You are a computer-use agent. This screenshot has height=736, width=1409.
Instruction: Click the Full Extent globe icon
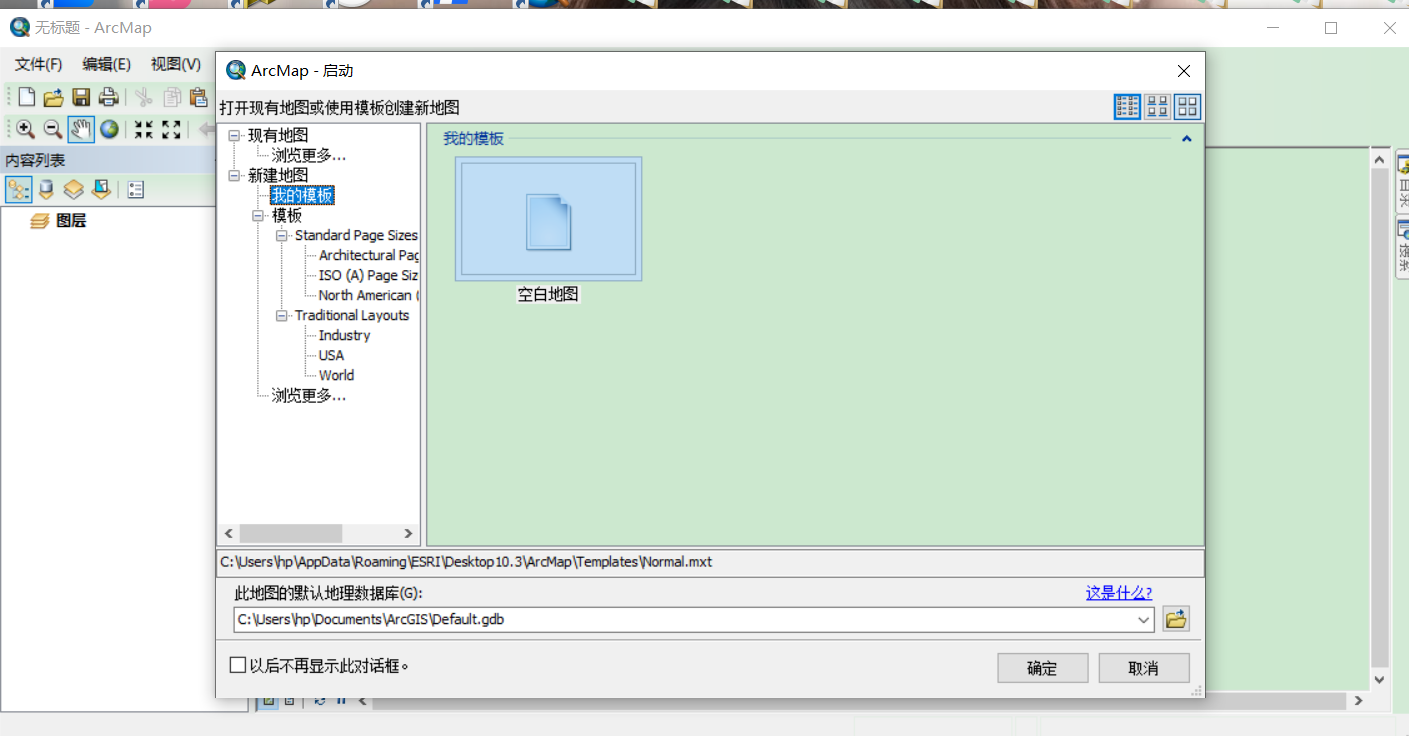click(109, 129)
